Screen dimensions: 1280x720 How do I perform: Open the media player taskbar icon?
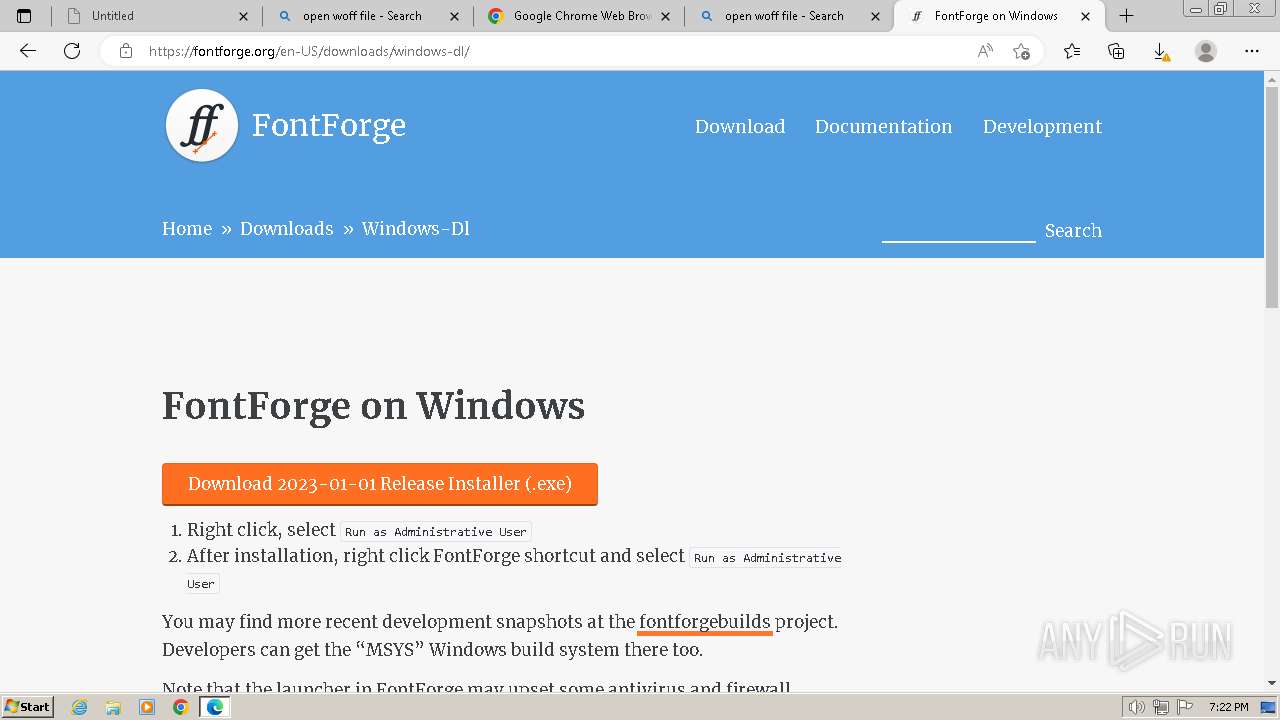click(x=147, y=707)
